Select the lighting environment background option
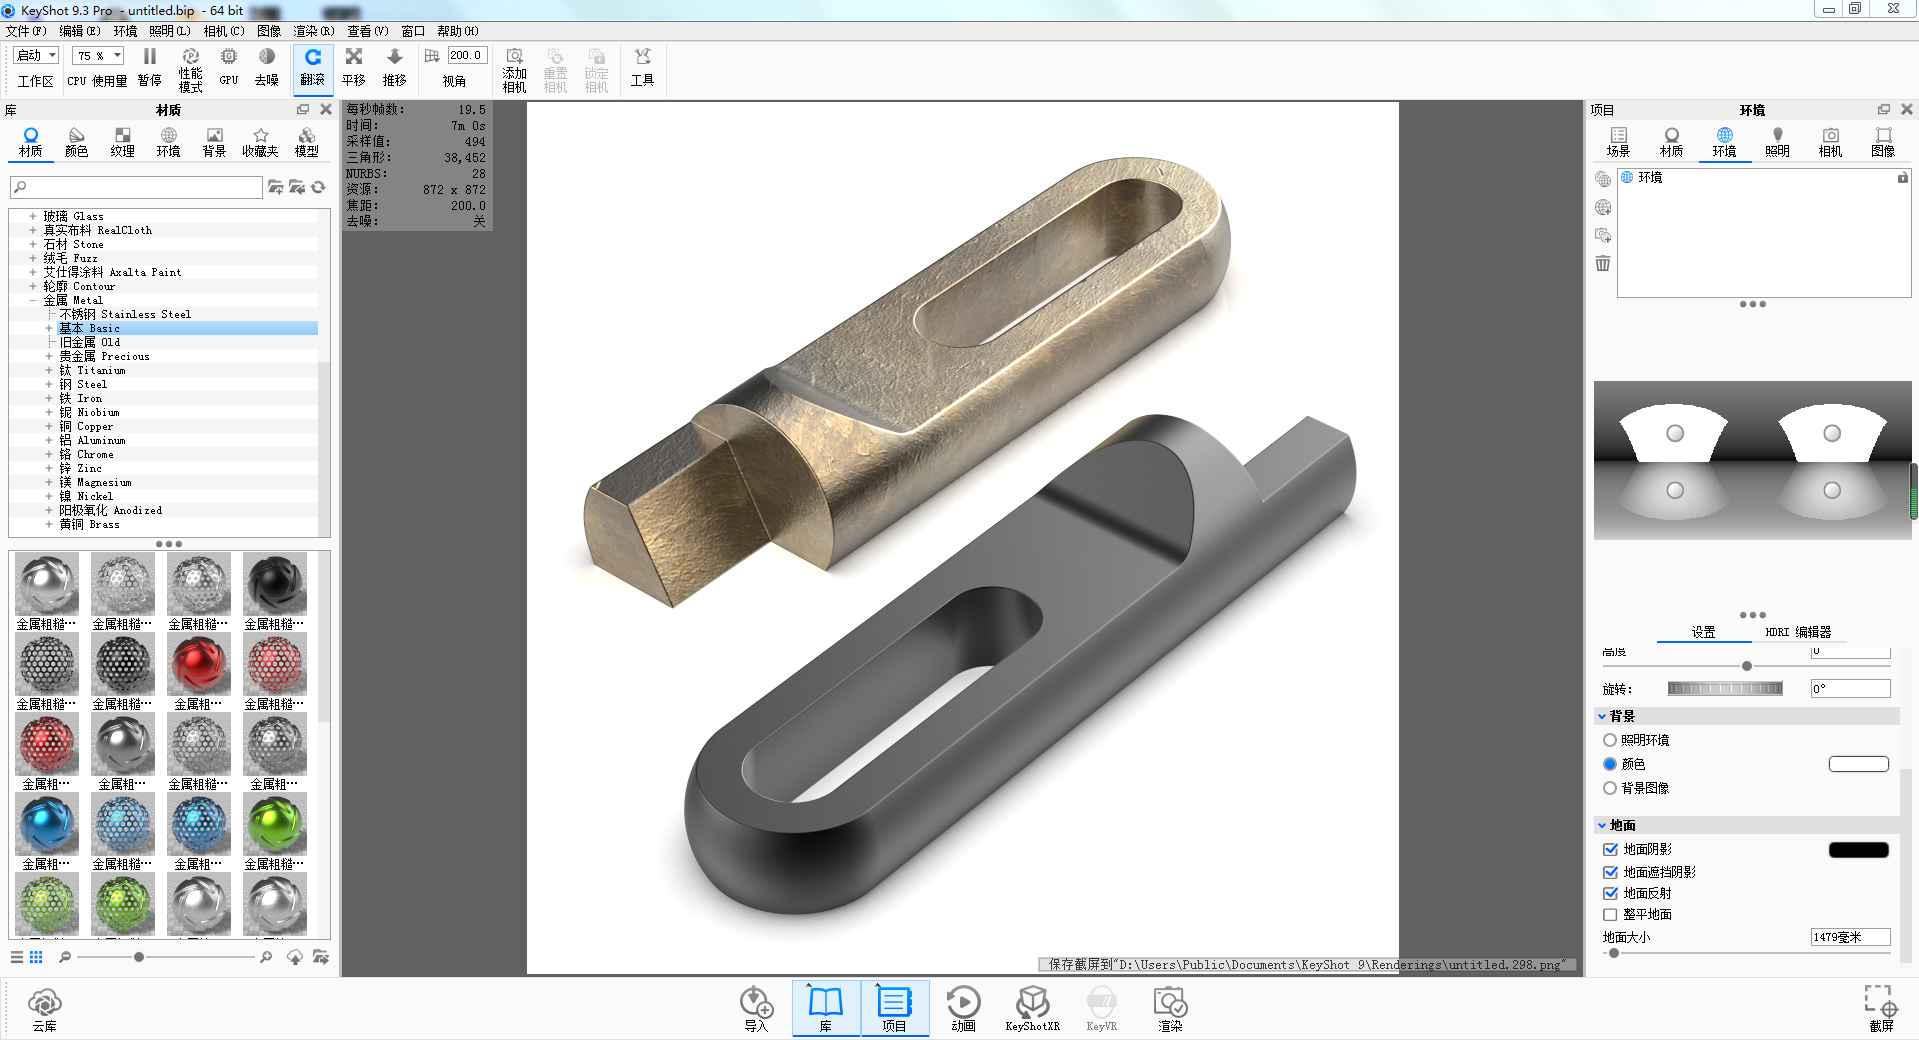1919x1040 pixels. point(1610,740)
